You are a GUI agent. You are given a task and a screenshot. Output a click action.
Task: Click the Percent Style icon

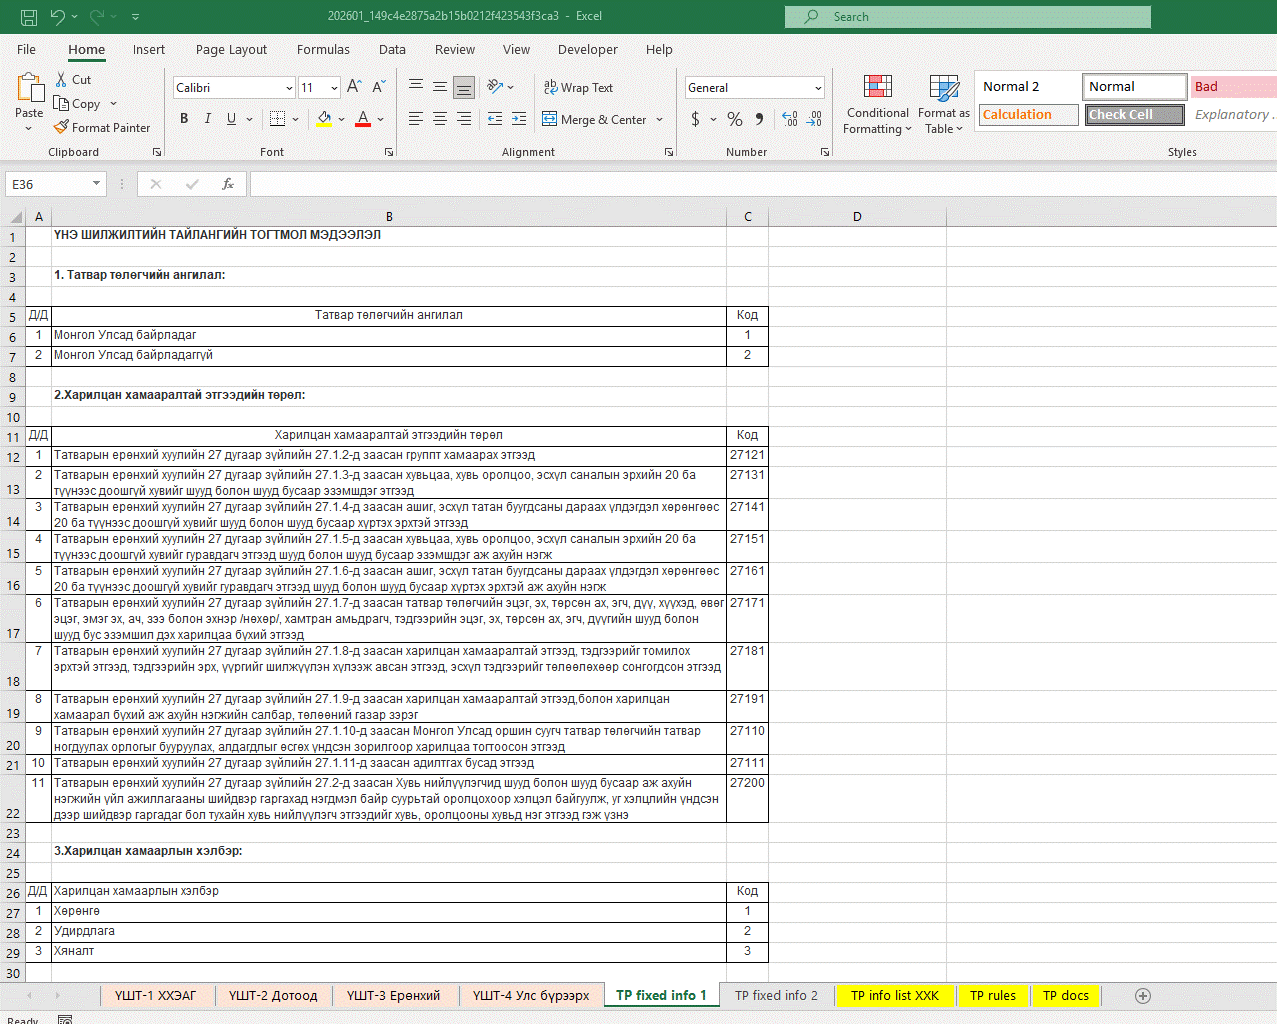pos(735,119)
